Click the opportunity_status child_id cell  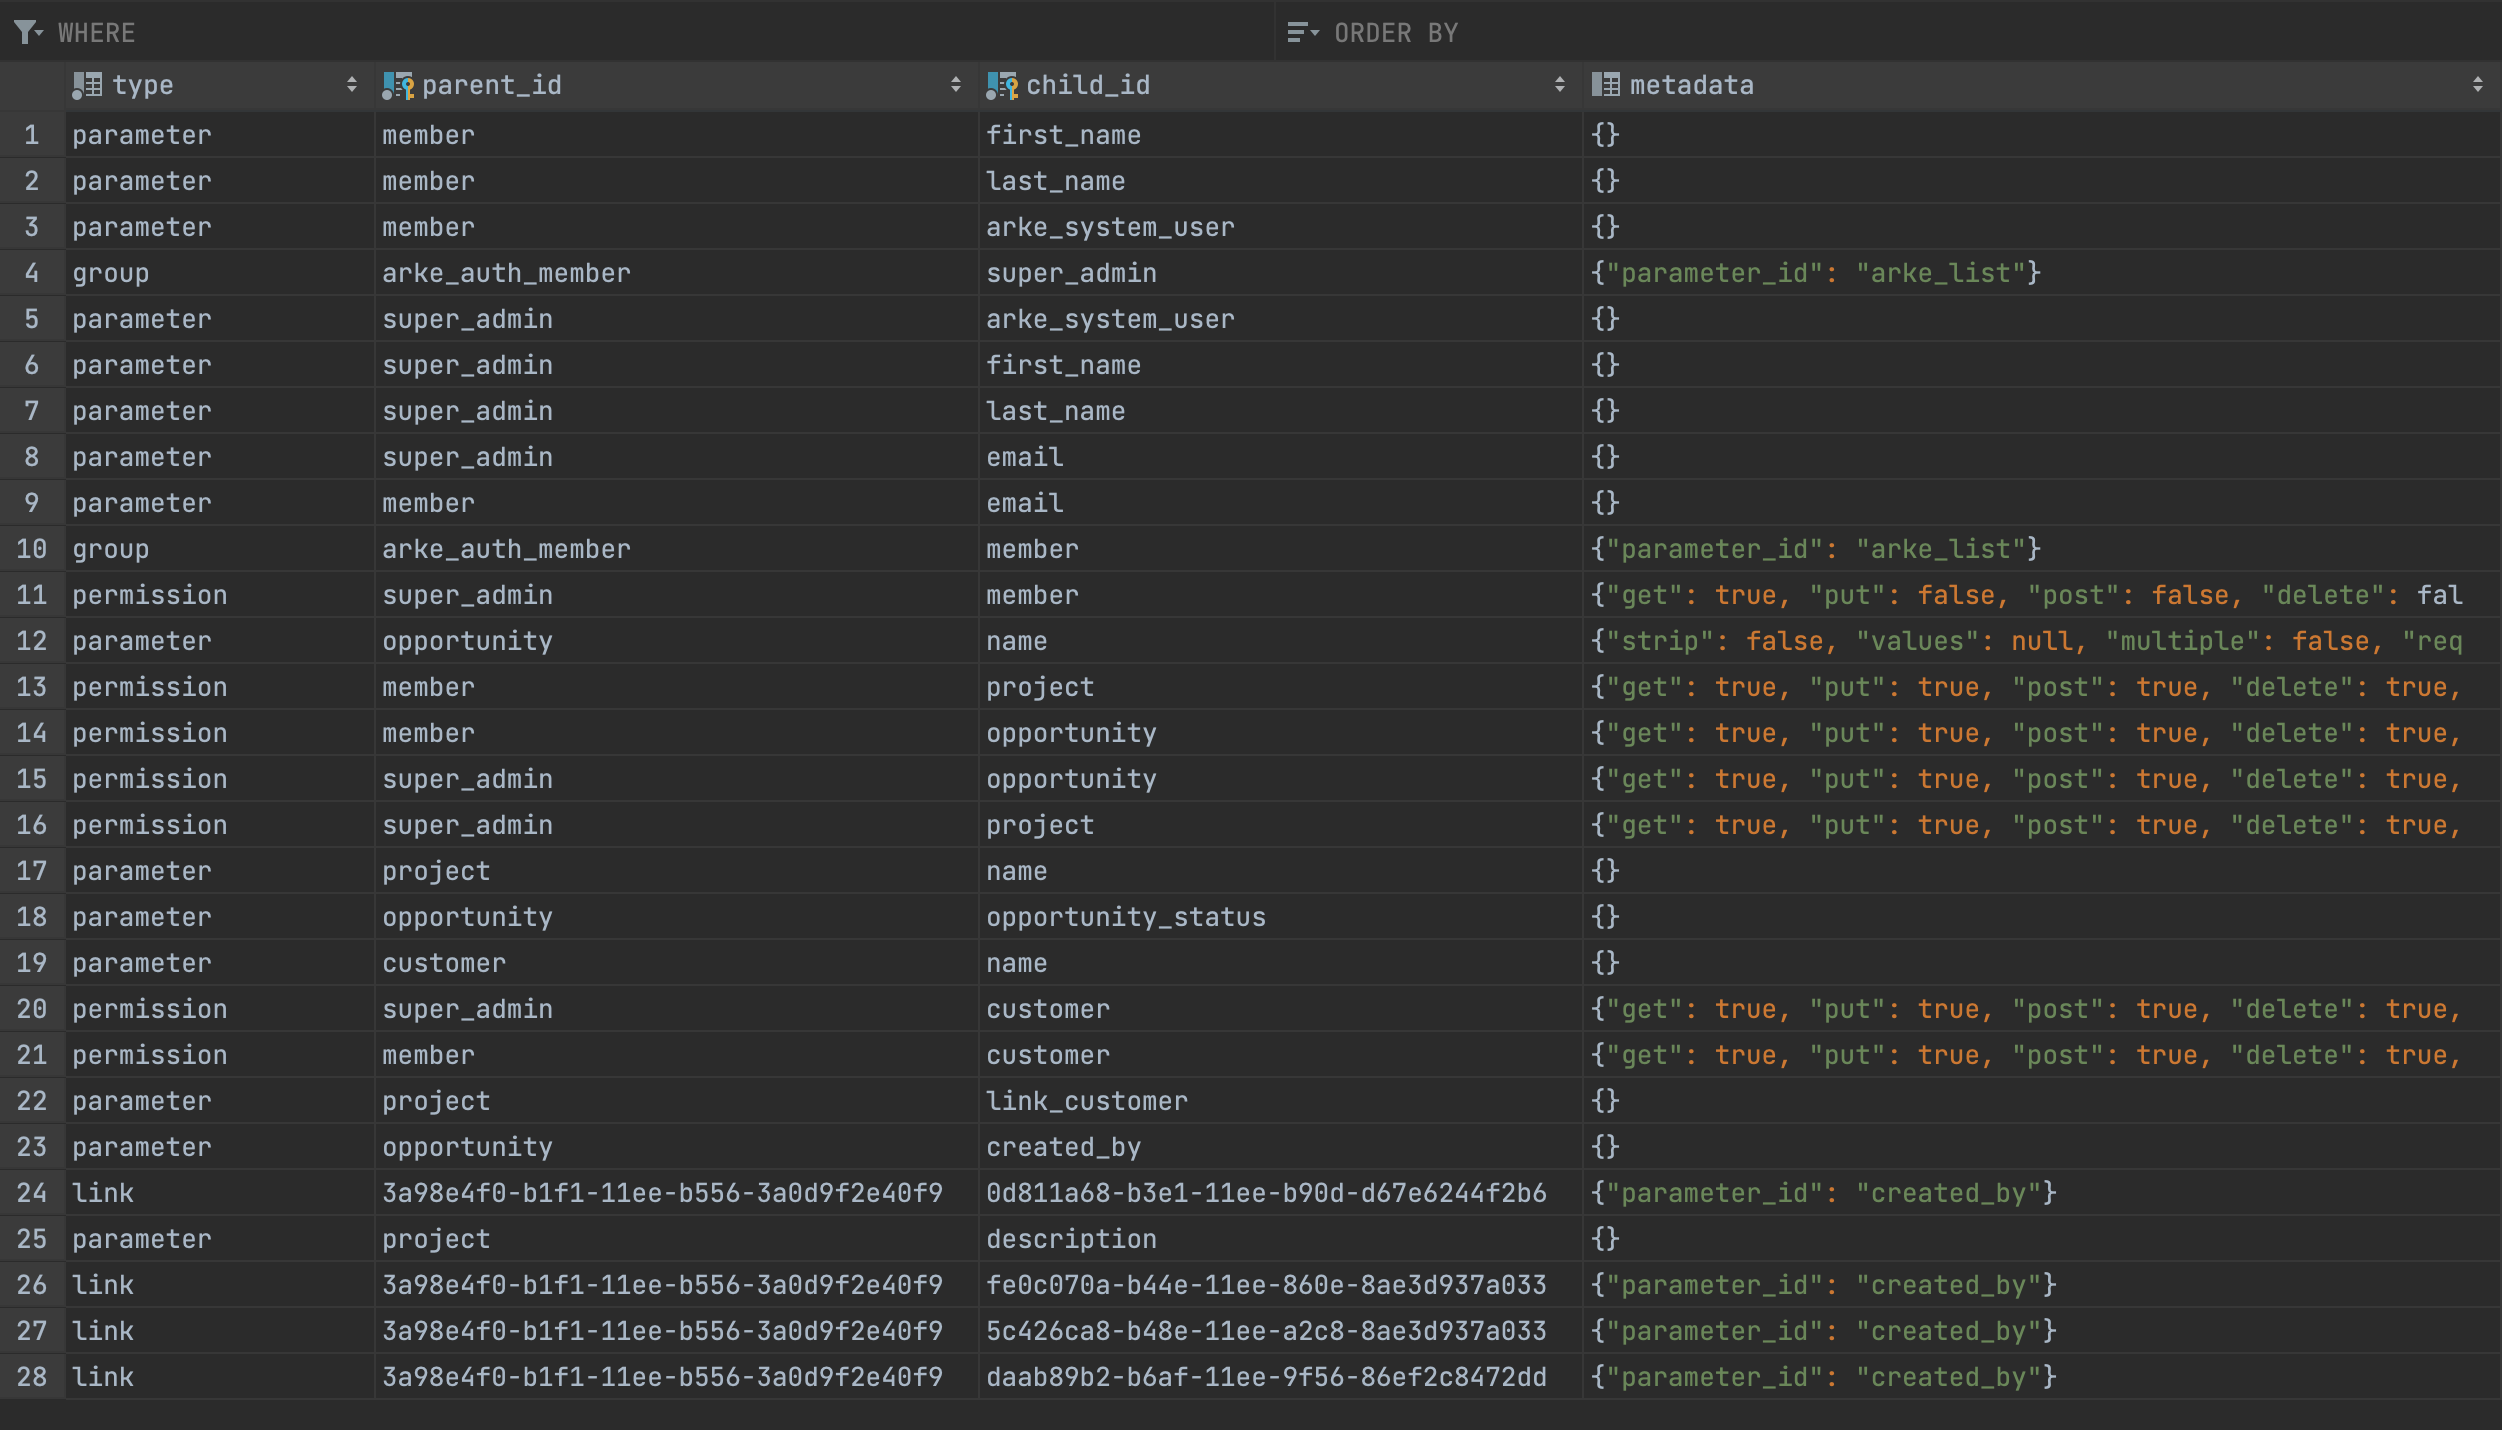point(1126,917)
